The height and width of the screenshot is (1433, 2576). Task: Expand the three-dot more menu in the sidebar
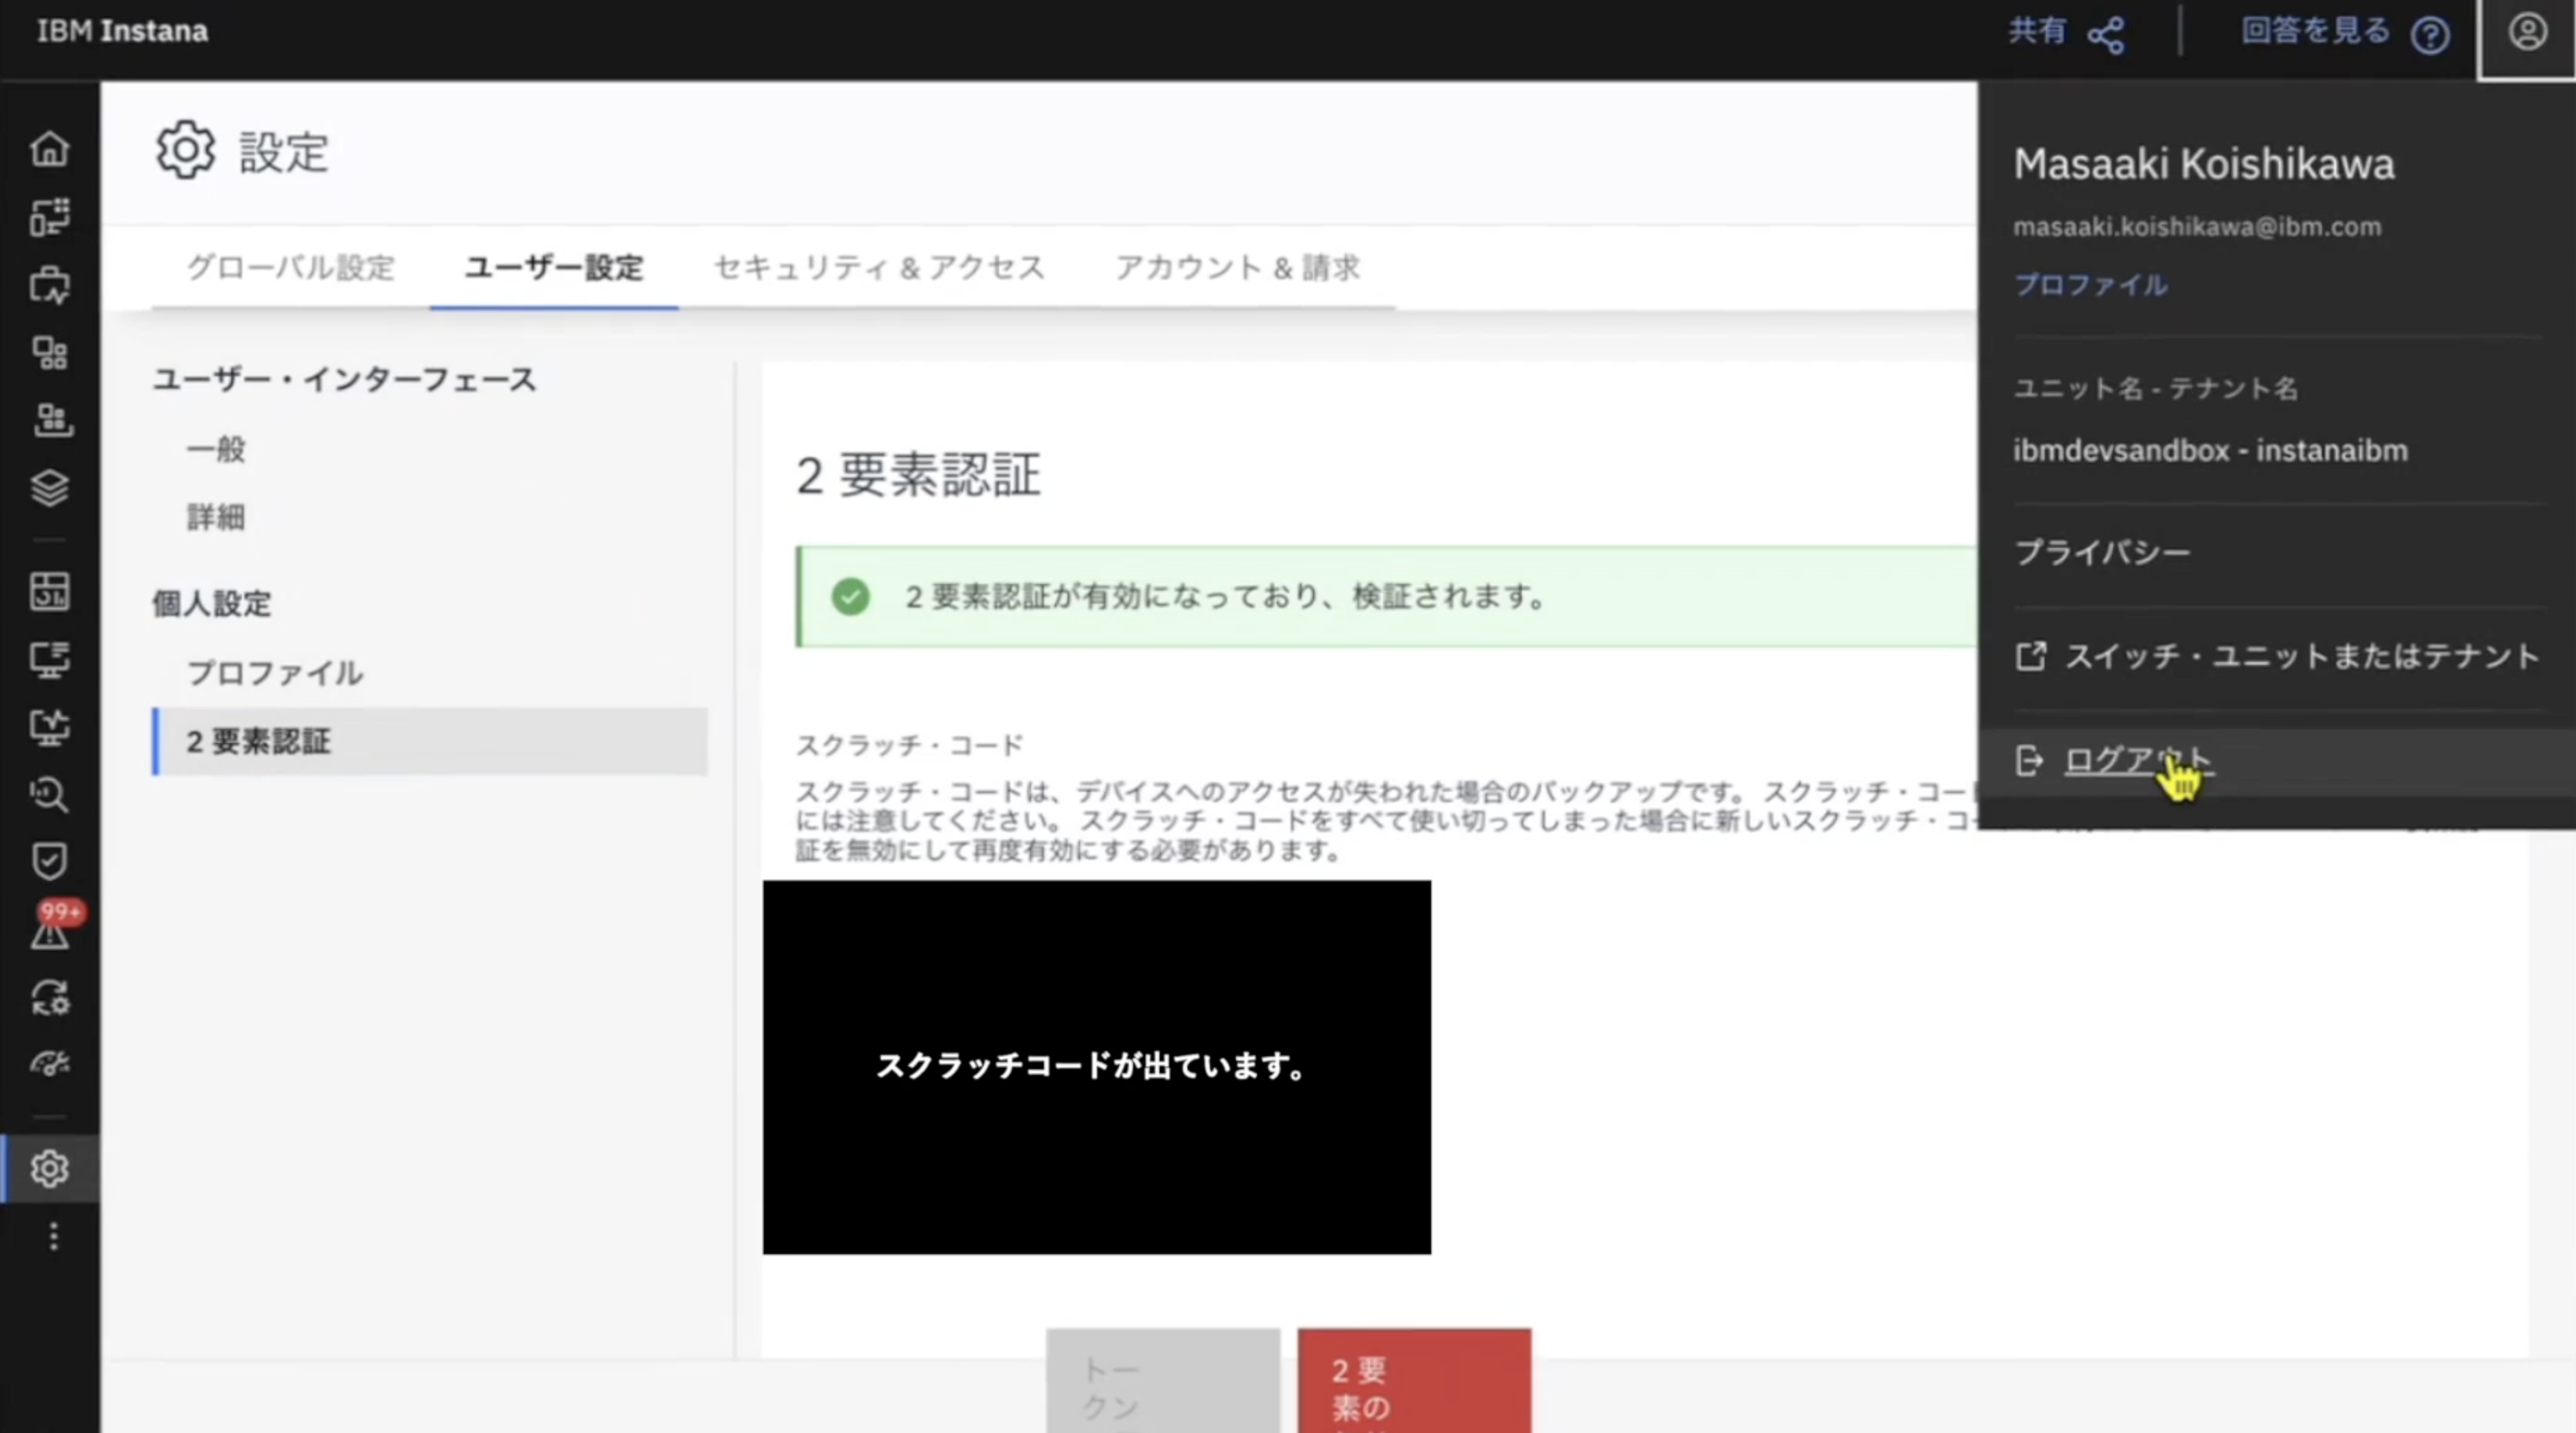pos(53,1237)
